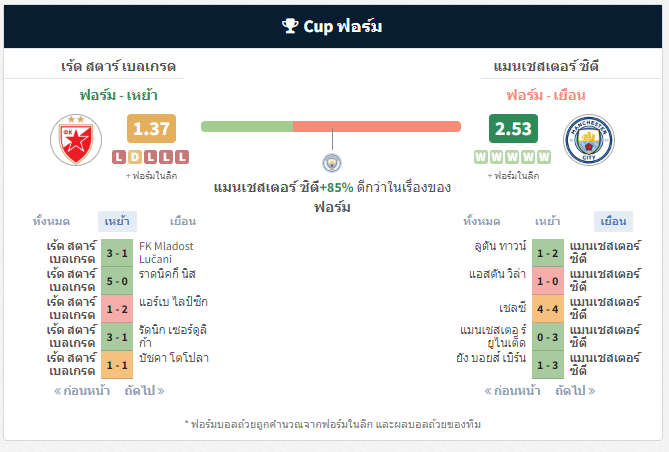
Task: Click the green-red form comparison bar
Action: [x=331, y=126]
